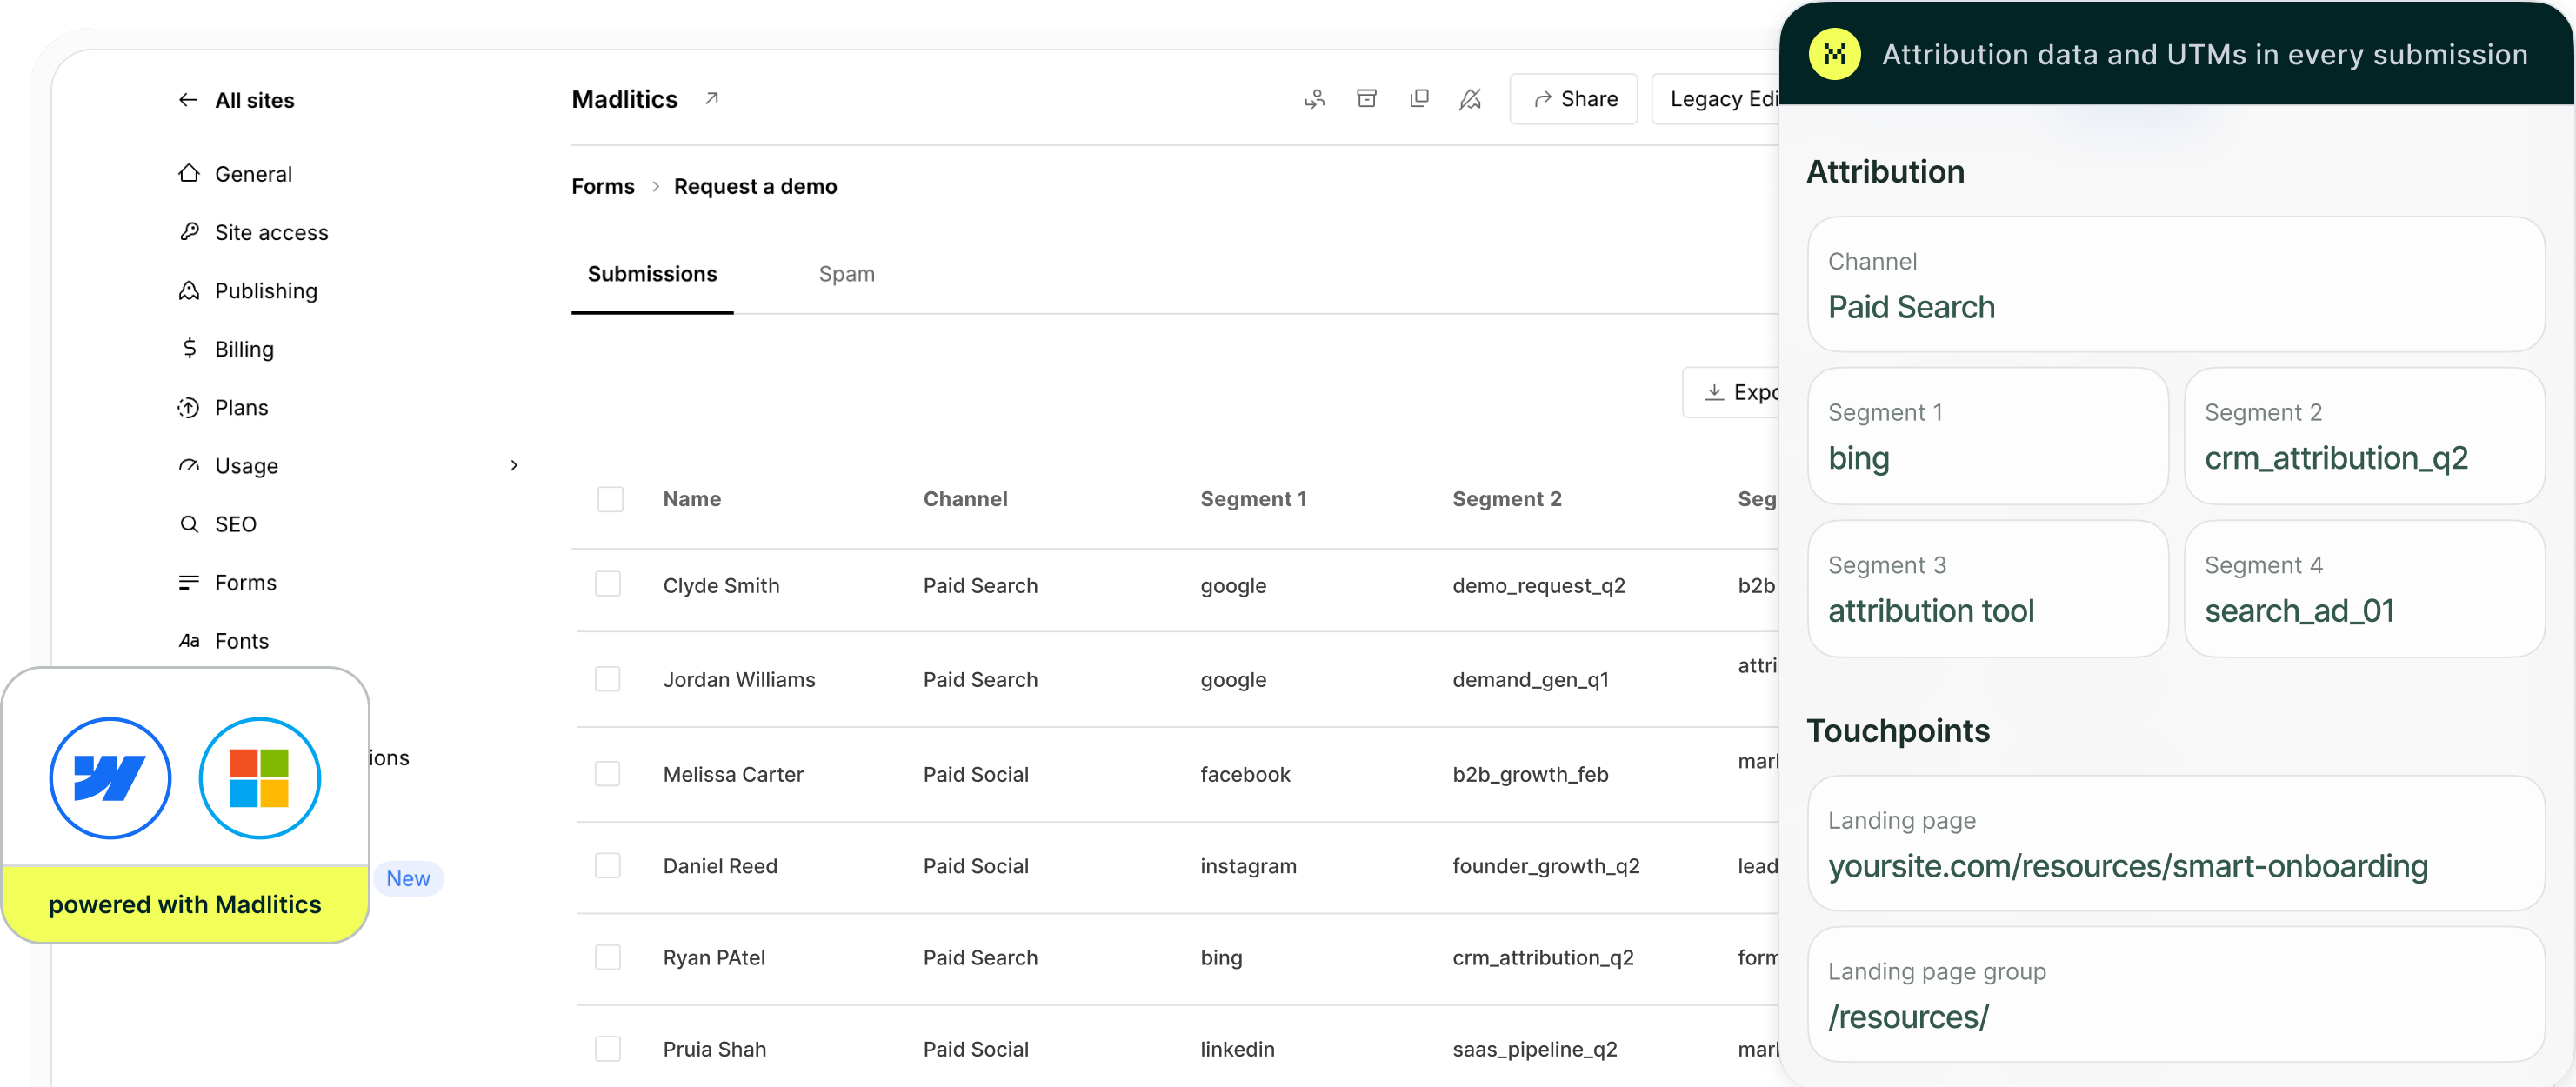2576x1087 pixels.
Task: Click the Madlitics logo in the banner
Action: tap(1835, 54)
